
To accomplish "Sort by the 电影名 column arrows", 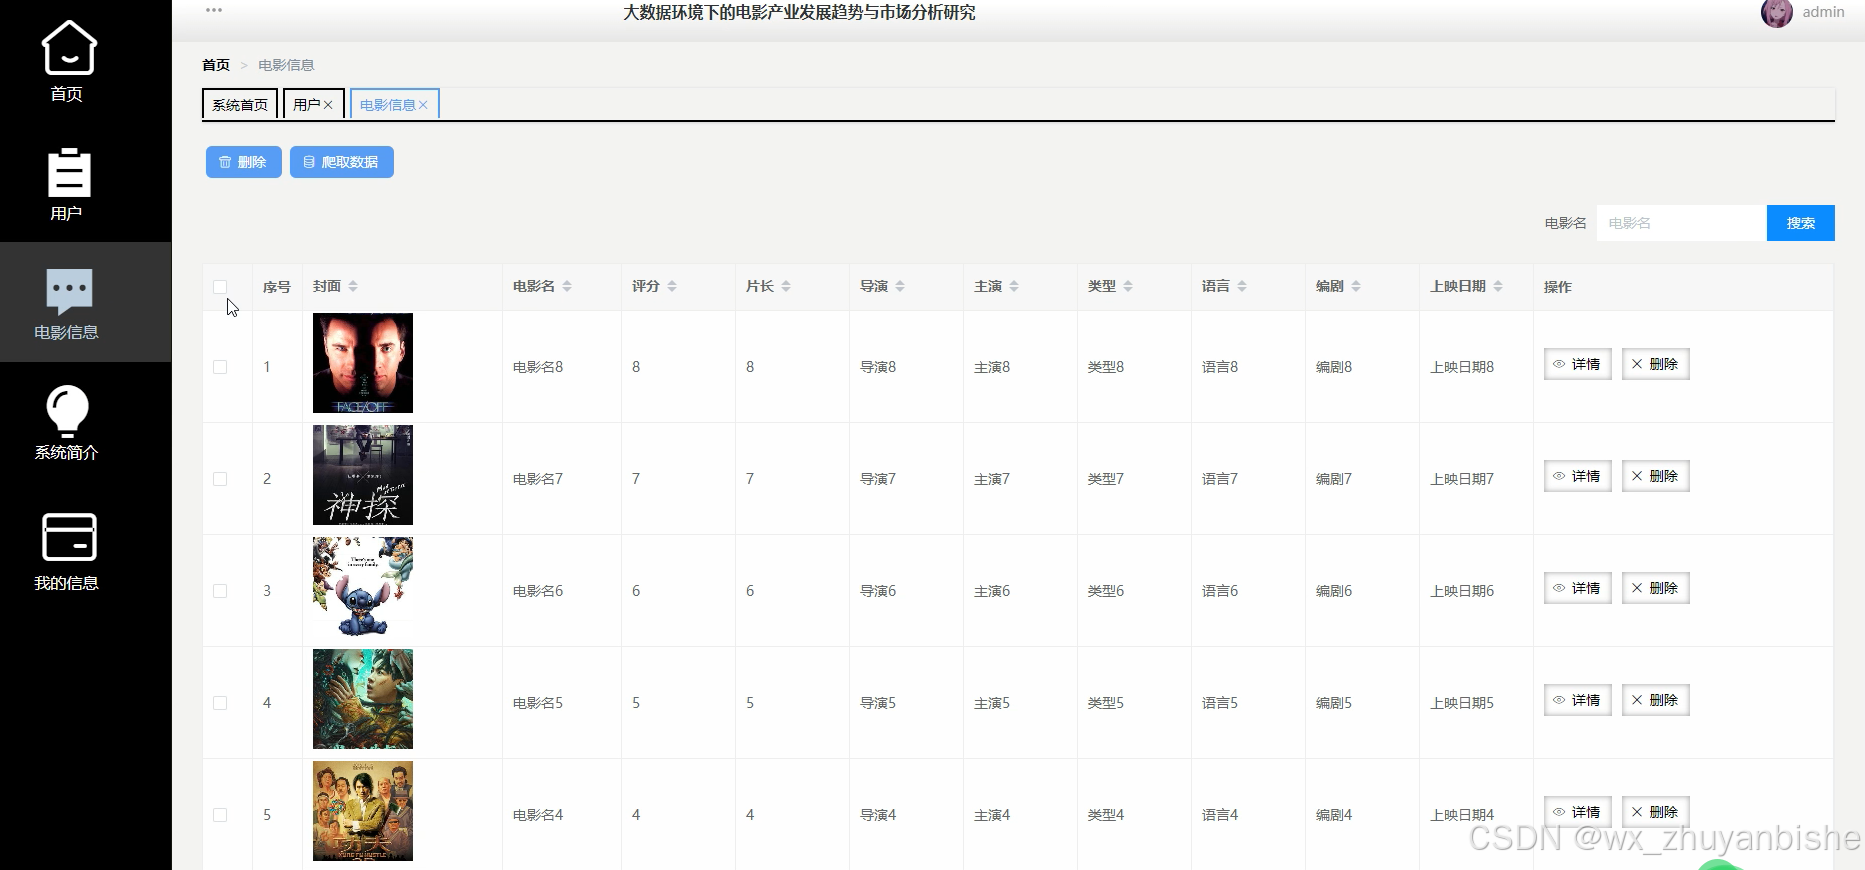I will 567,286.
